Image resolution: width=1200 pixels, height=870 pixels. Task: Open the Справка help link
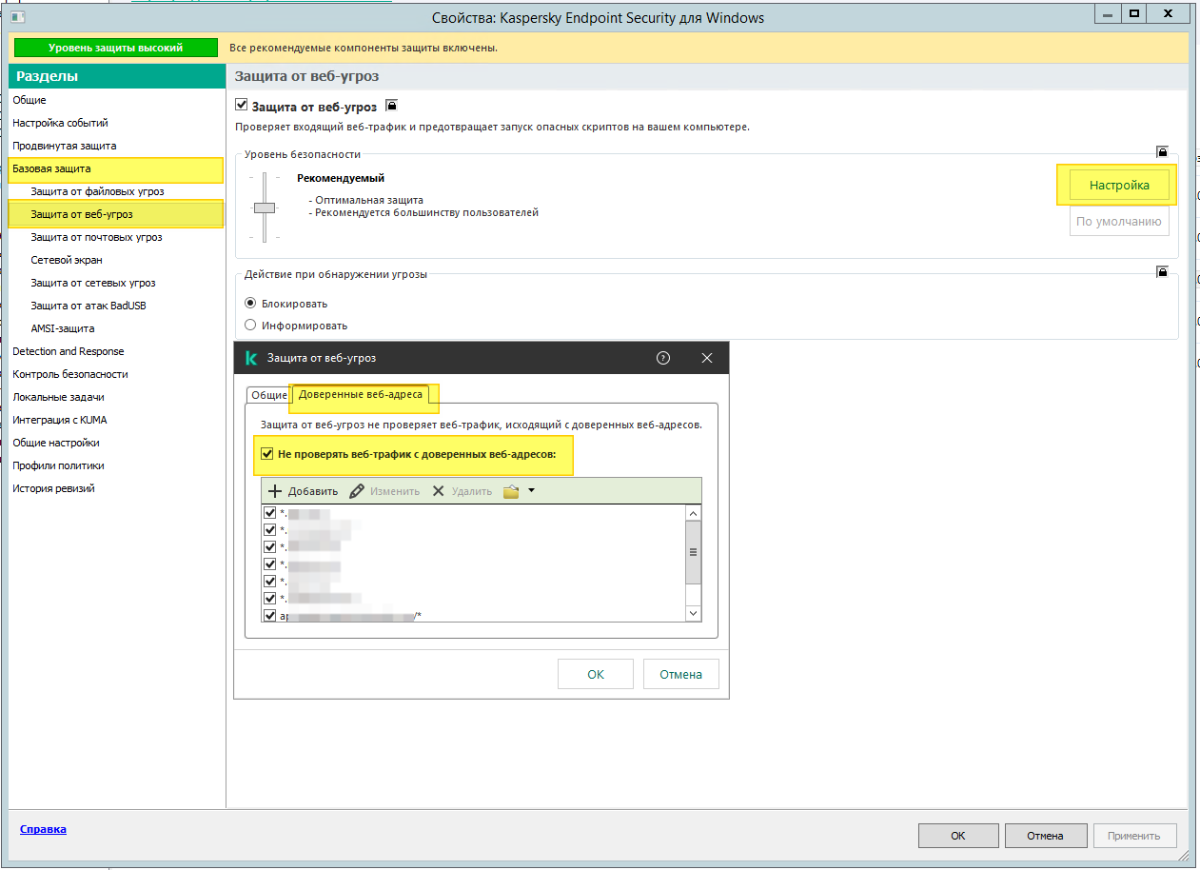point(43,829)
